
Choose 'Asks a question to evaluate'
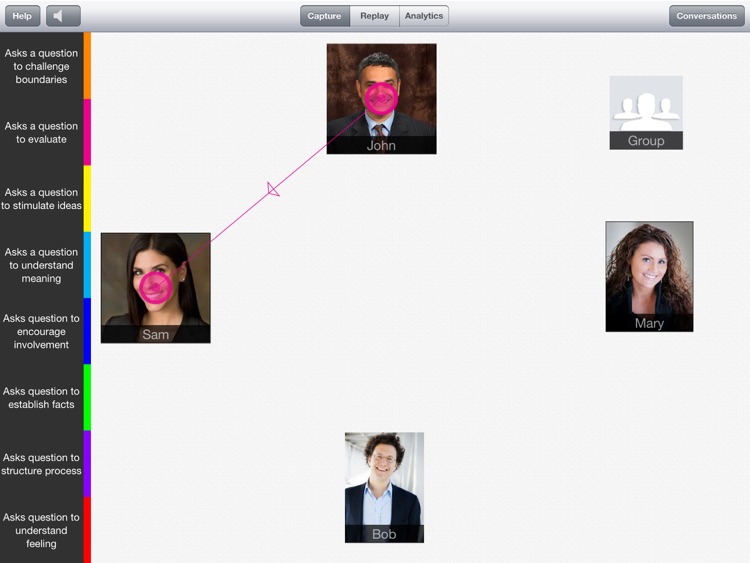41,132
